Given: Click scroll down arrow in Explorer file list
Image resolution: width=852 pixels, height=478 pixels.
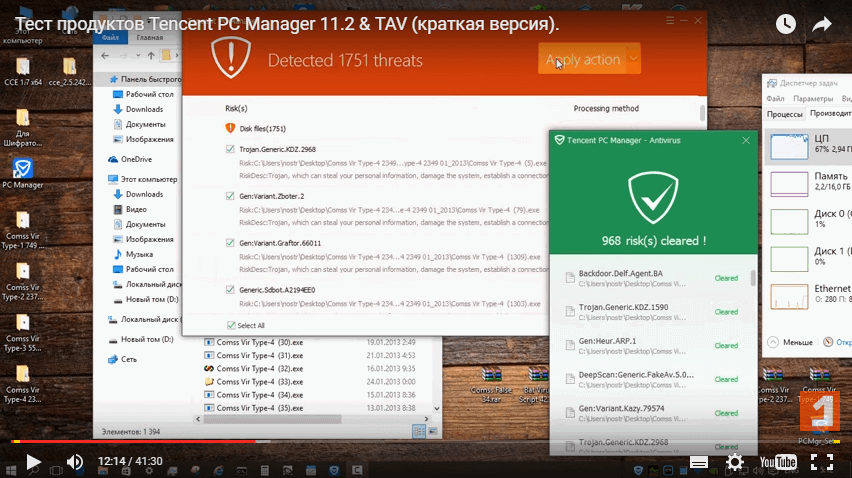Looking at the screenshot, I should [x=436, y=408].
